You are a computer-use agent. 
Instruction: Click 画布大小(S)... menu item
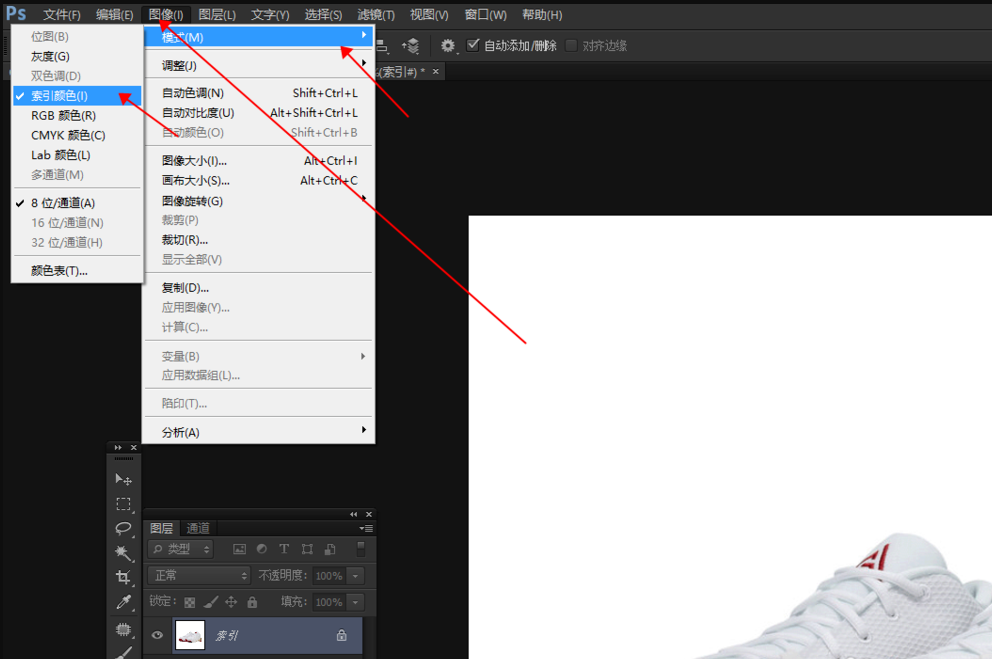(x=259, y=181)
